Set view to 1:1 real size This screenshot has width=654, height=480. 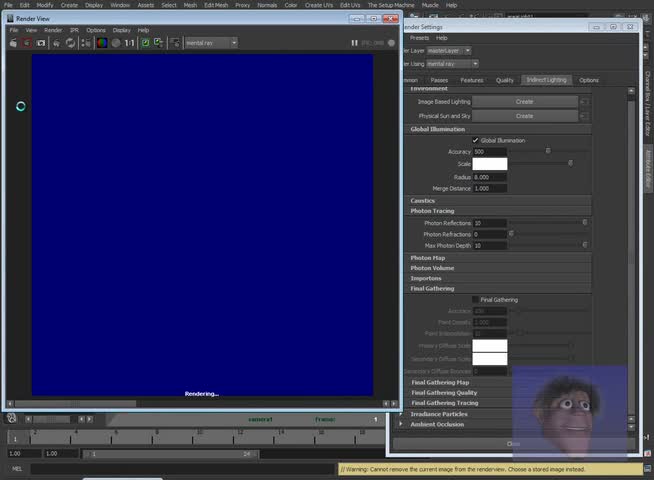[x=130, y=43]
